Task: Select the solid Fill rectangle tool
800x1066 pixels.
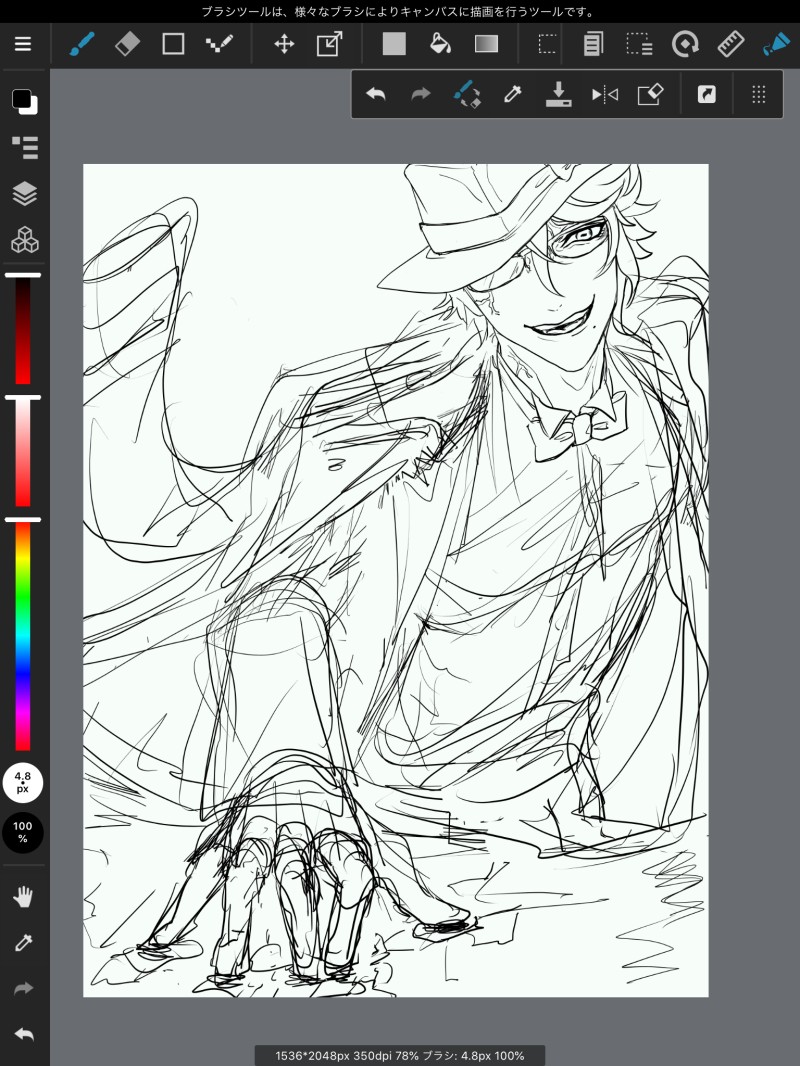Action: click(x=394, y=44)
